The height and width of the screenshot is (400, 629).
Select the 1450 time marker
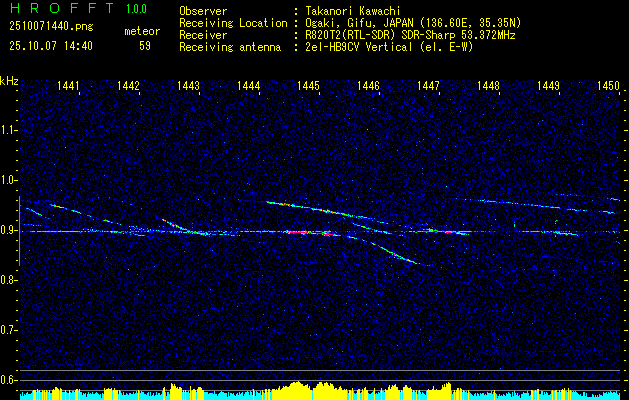pyautogui.click(x=608, y=87)
